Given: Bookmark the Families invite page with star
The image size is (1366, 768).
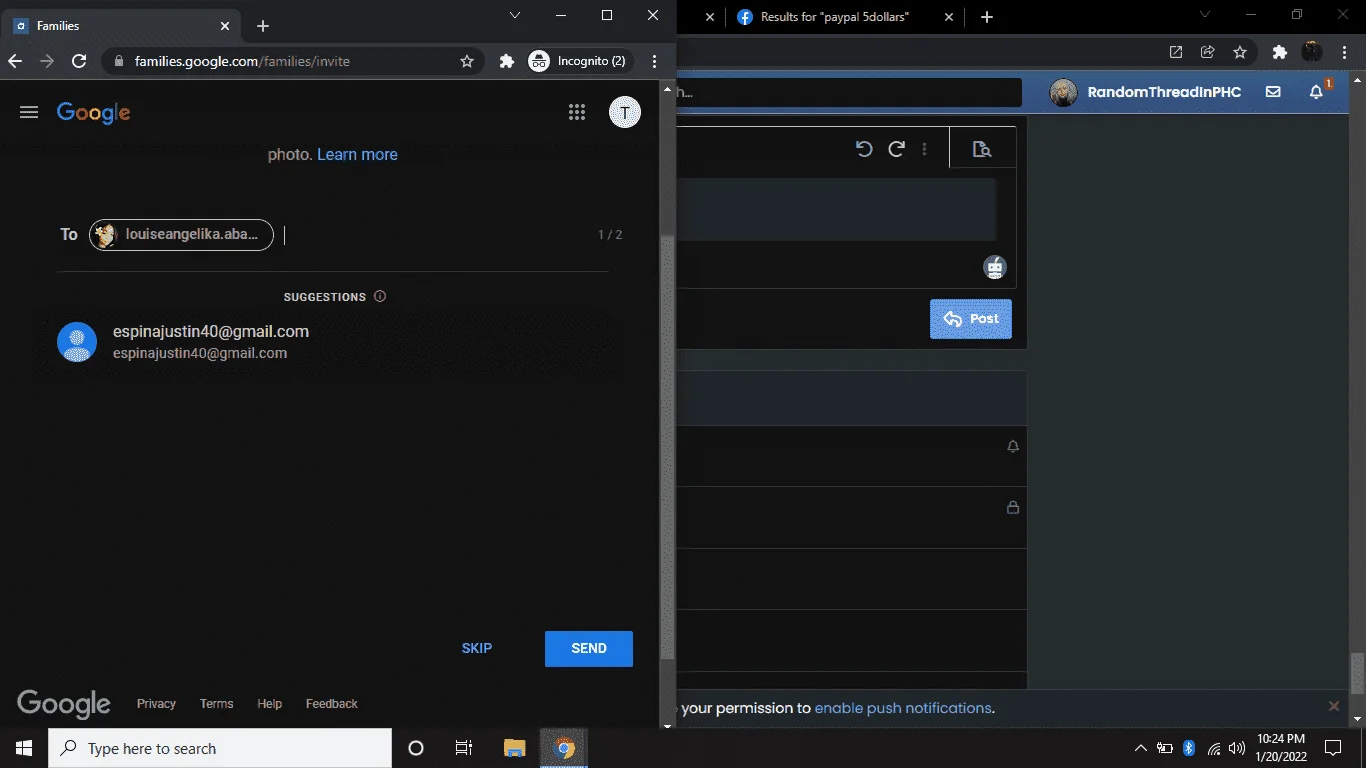Looking at the screenshot, I should [467, 61].
